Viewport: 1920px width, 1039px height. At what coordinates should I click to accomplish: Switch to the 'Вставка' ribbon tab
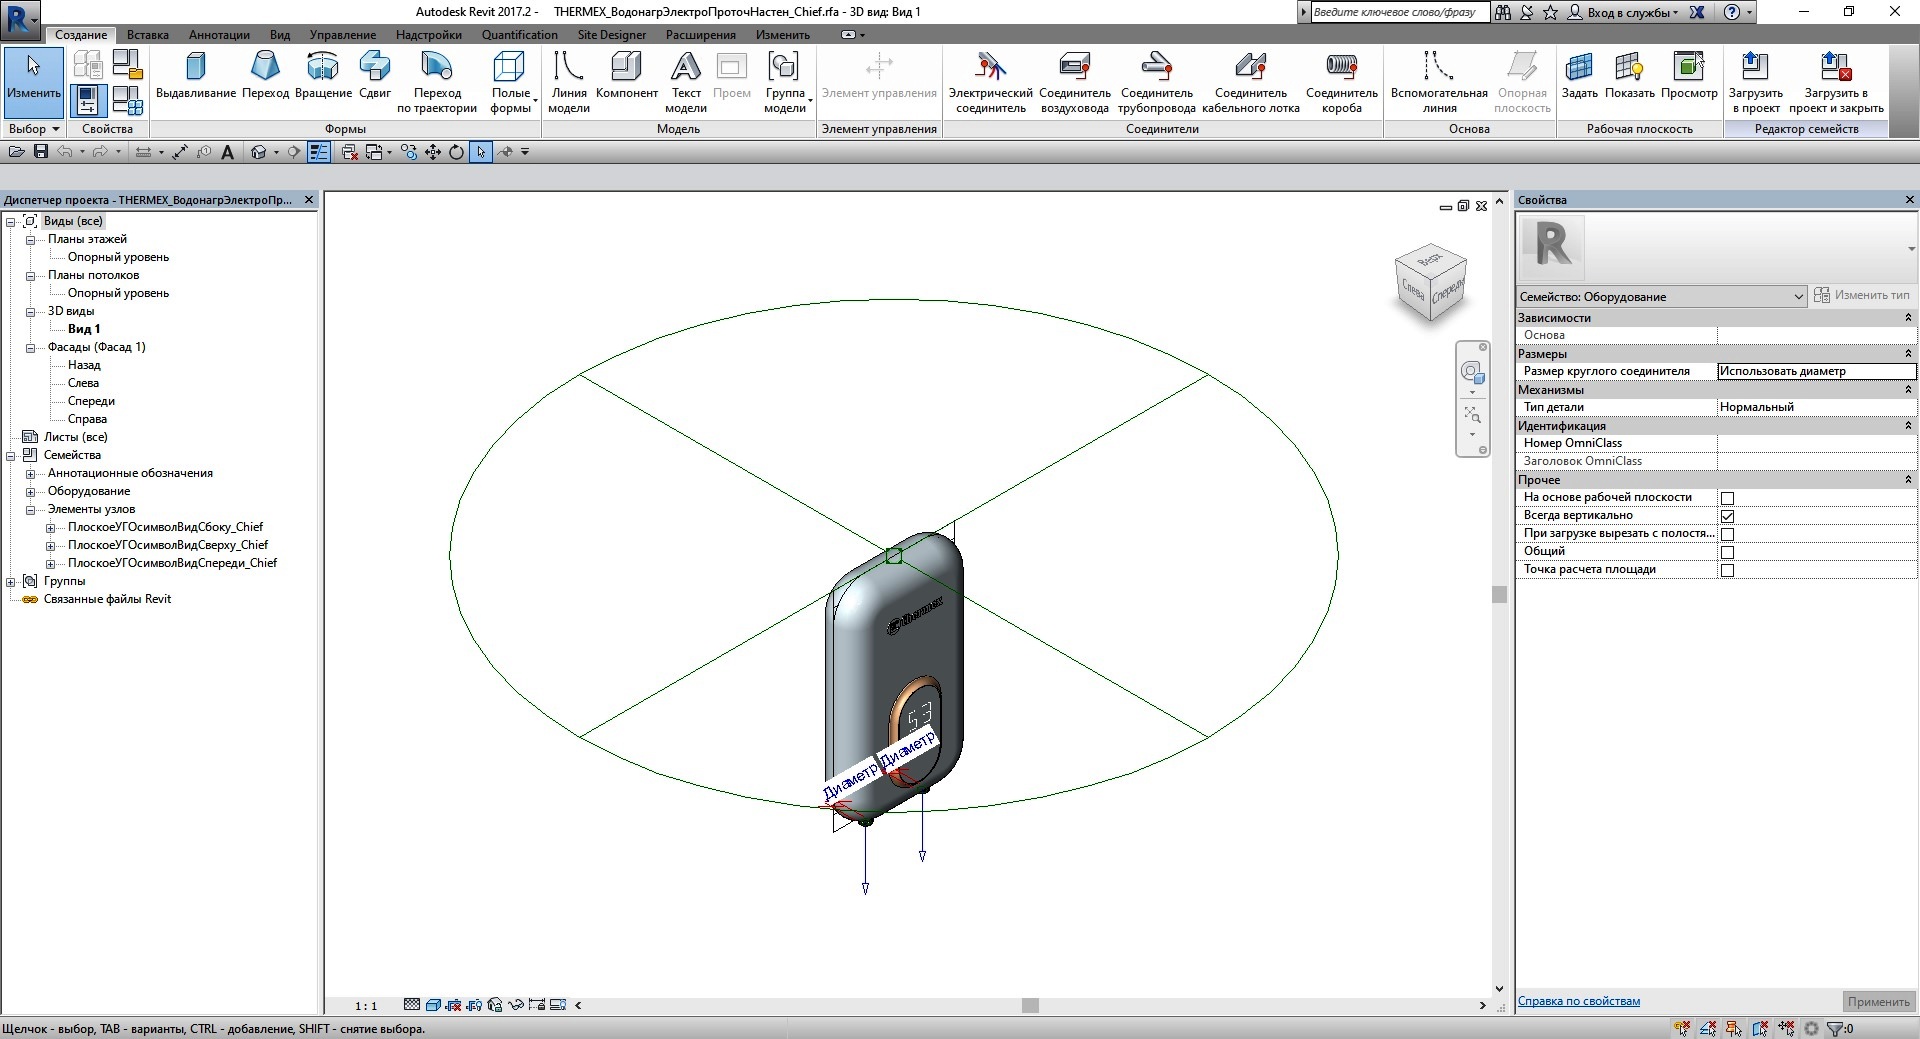pyautogui.click(x=148, y=35)
